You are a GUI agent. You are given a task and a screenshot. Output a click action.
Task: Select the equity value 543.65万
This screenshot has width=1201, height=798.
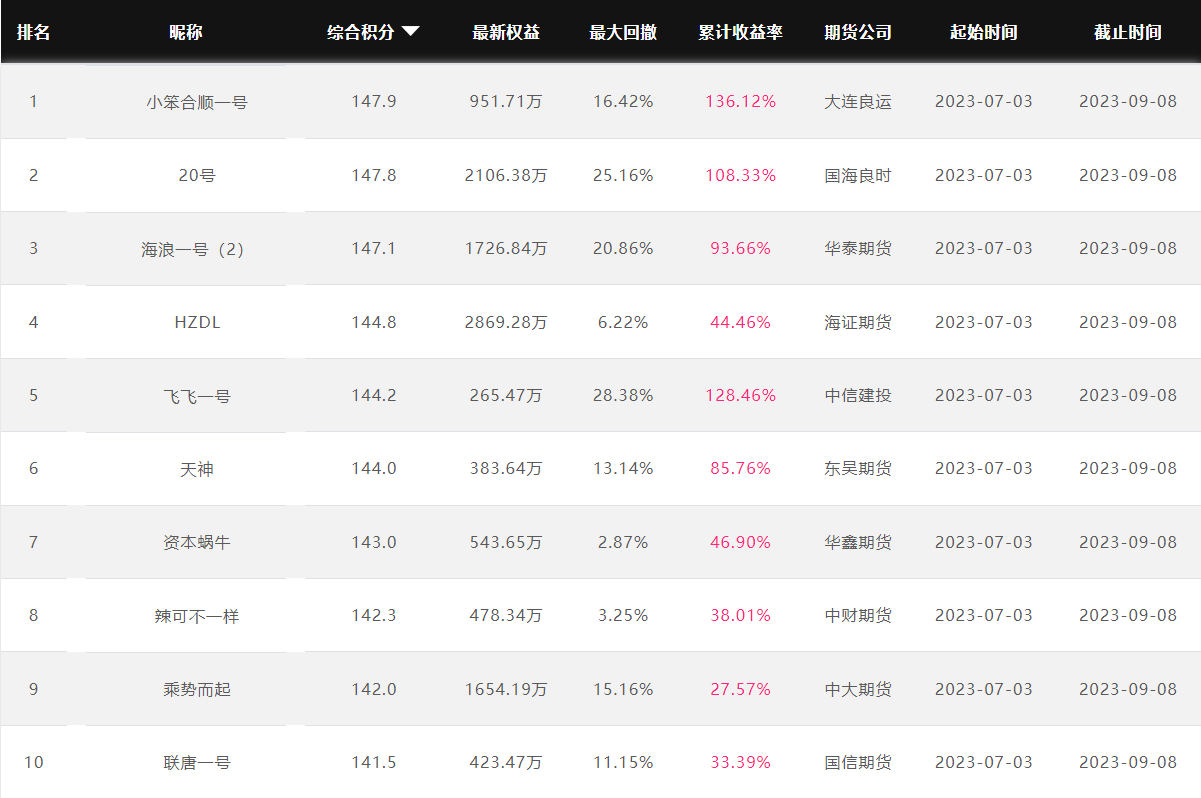[506, 542]
